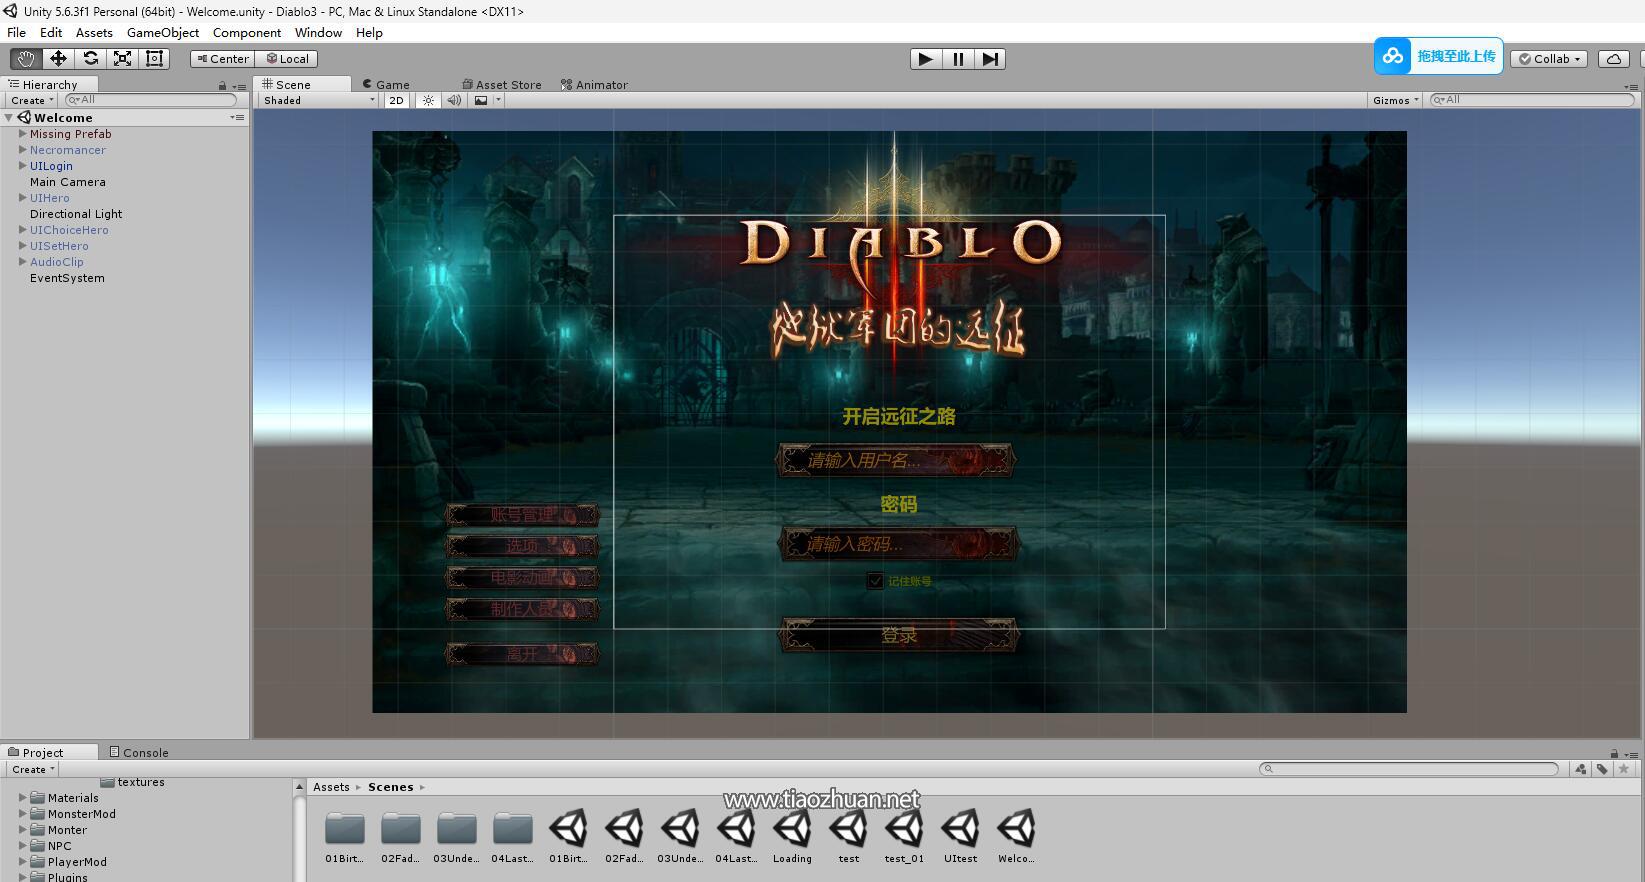
Task: Open the Component menu
Action: [247, 32]
